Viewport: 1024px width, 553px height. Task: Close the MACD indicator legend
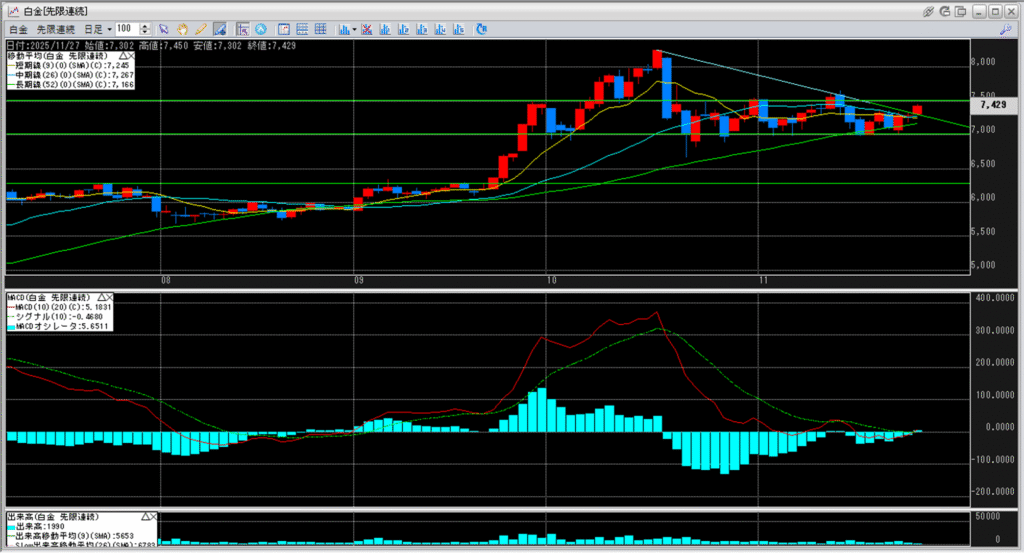(110, 297)
